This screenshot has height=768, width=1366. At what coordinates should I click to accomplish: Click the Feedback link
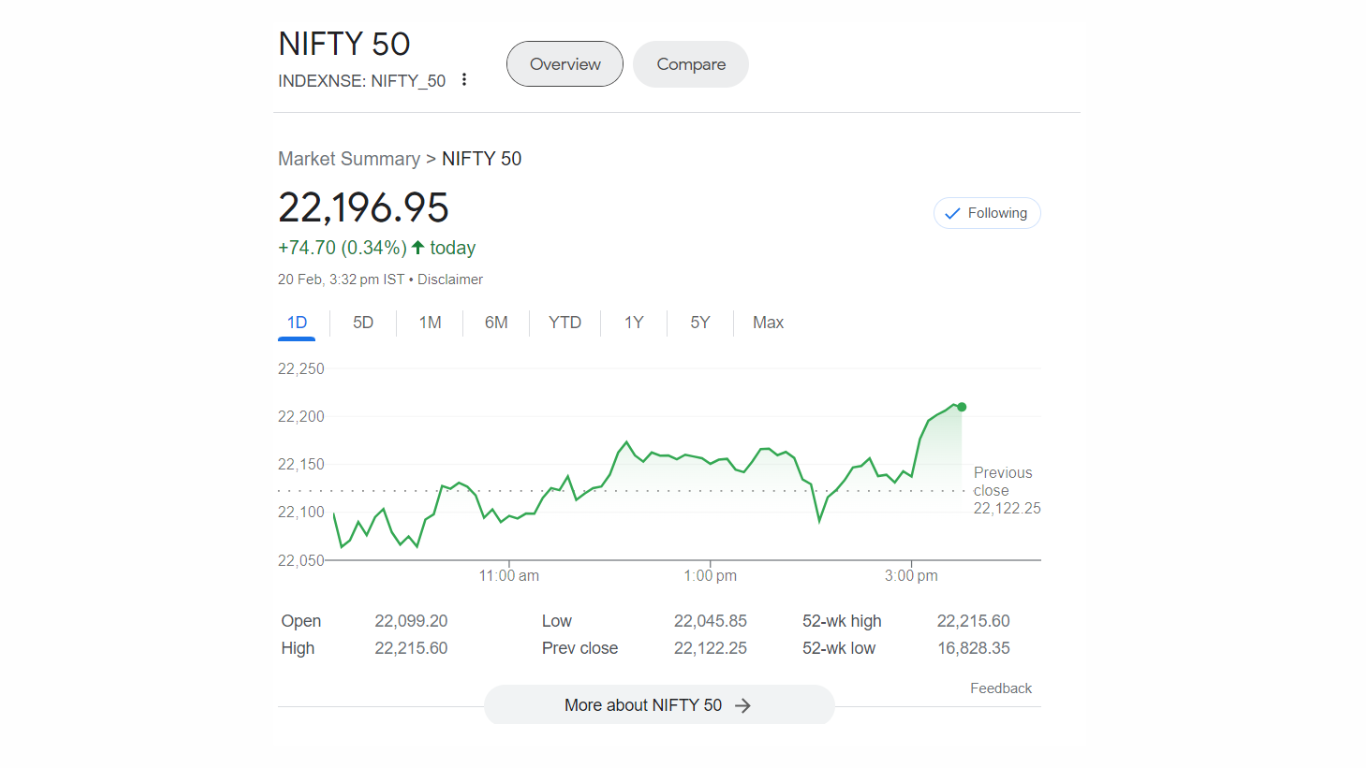(1001, 688)
